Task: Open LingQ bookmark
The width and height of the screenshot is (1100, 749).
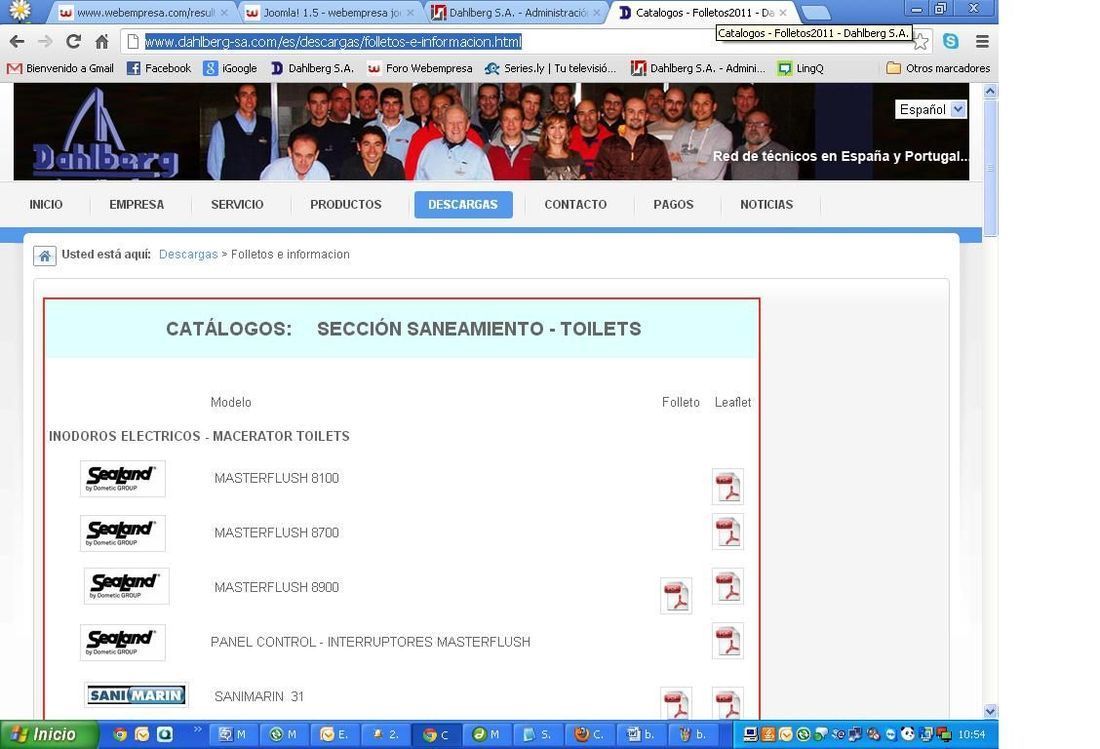Action: [x=800, y=68]
